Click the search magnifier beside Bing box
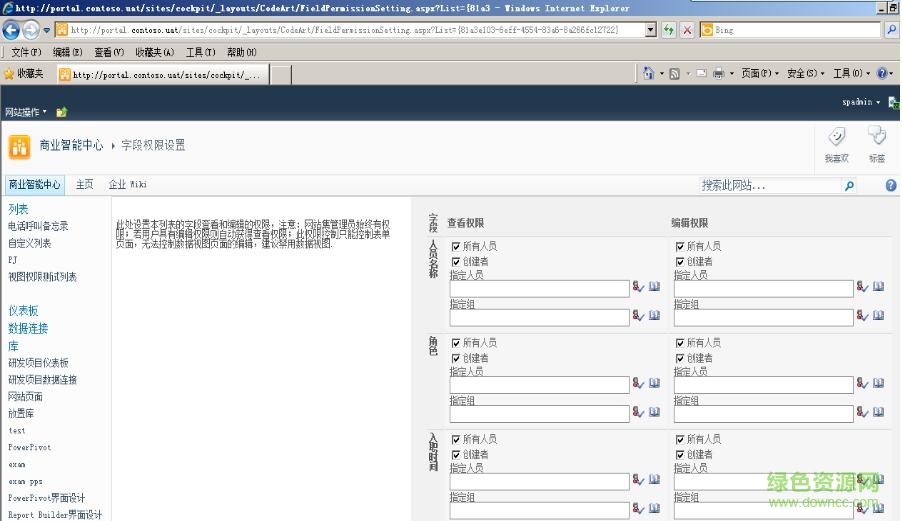The width and height of the screenshot is (902, 521). tap(891, 30)
